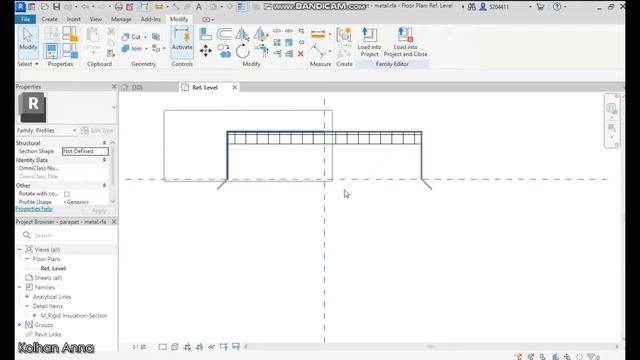Click Load into Project

click(x=369, y=42)
